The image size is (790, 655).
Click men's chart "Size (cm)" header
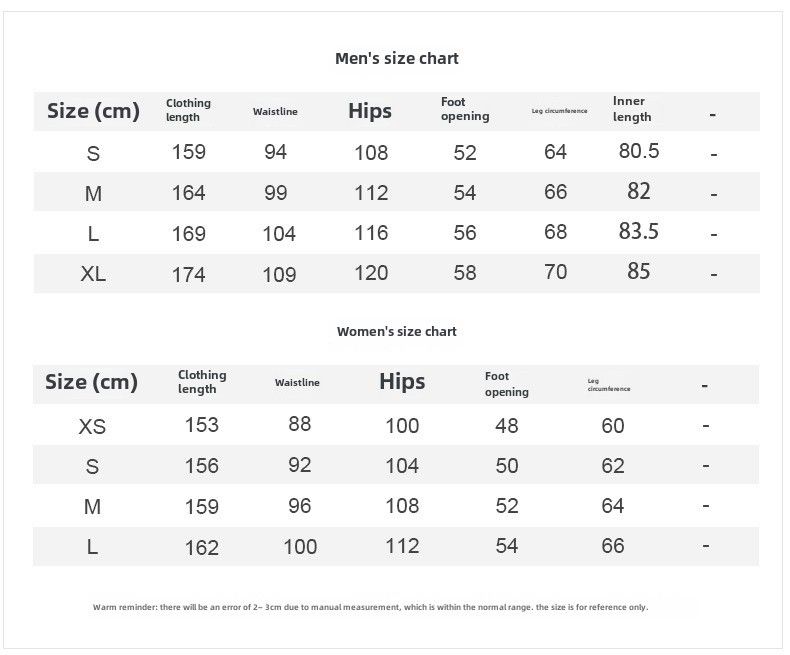[x=93, y=111]
